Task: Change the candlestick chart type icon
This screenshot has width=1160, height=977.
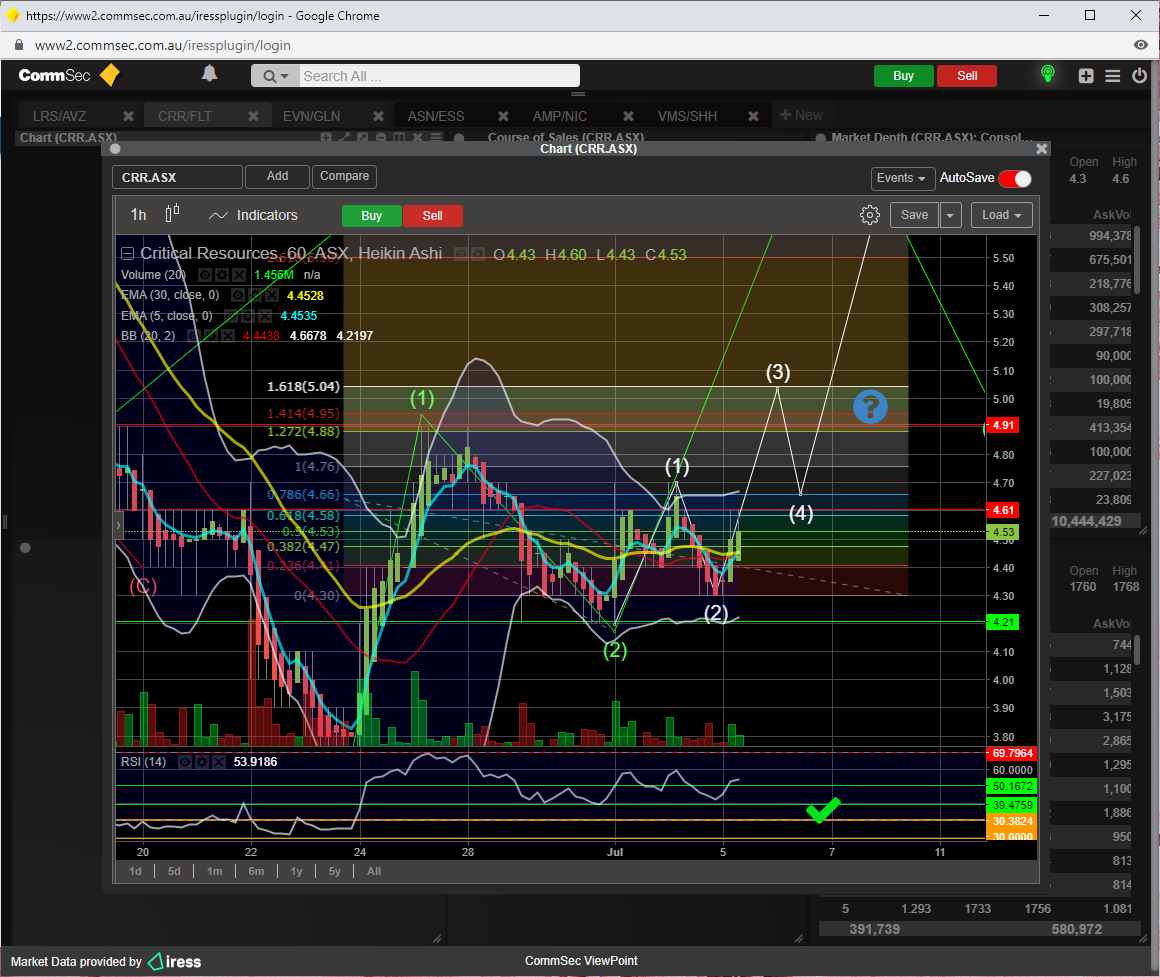Action: (173, 213)
